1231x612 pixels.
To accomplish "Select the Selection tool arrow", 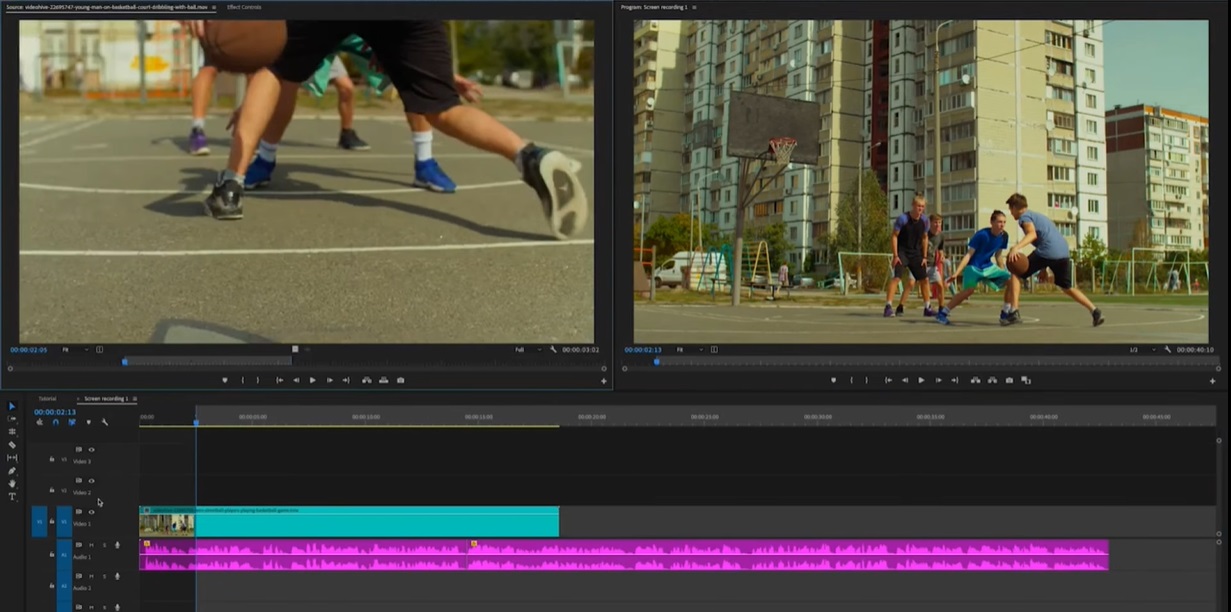I will pyautogui.click(x=12, y=406).
